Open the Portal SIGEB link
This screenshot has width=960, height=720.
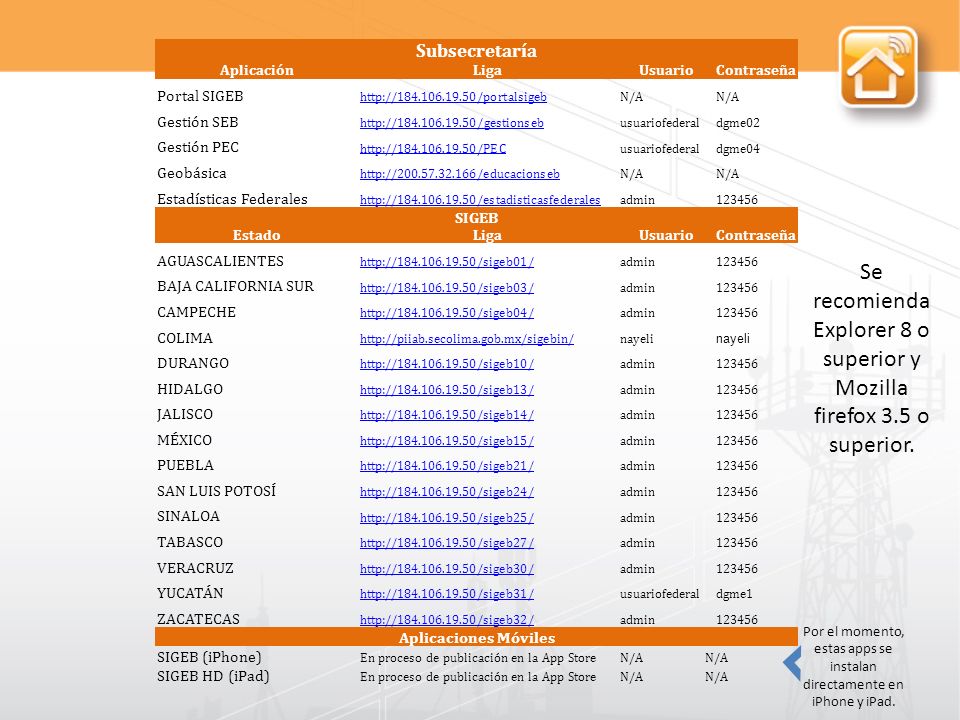click(x=453, y=97)
